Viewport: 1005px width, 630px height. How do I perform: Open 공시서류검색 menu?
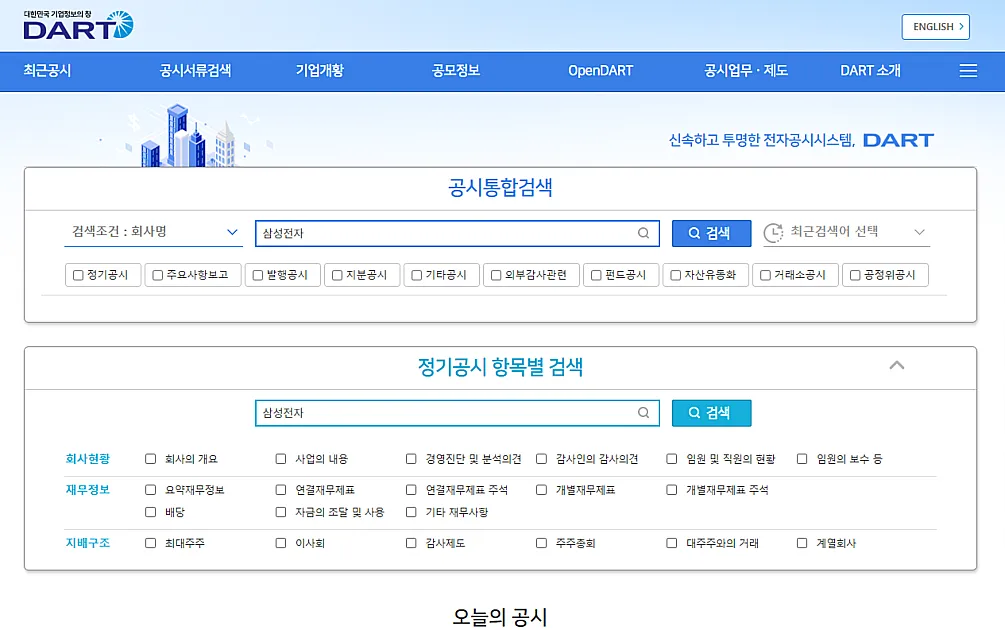tap(195, 70)
